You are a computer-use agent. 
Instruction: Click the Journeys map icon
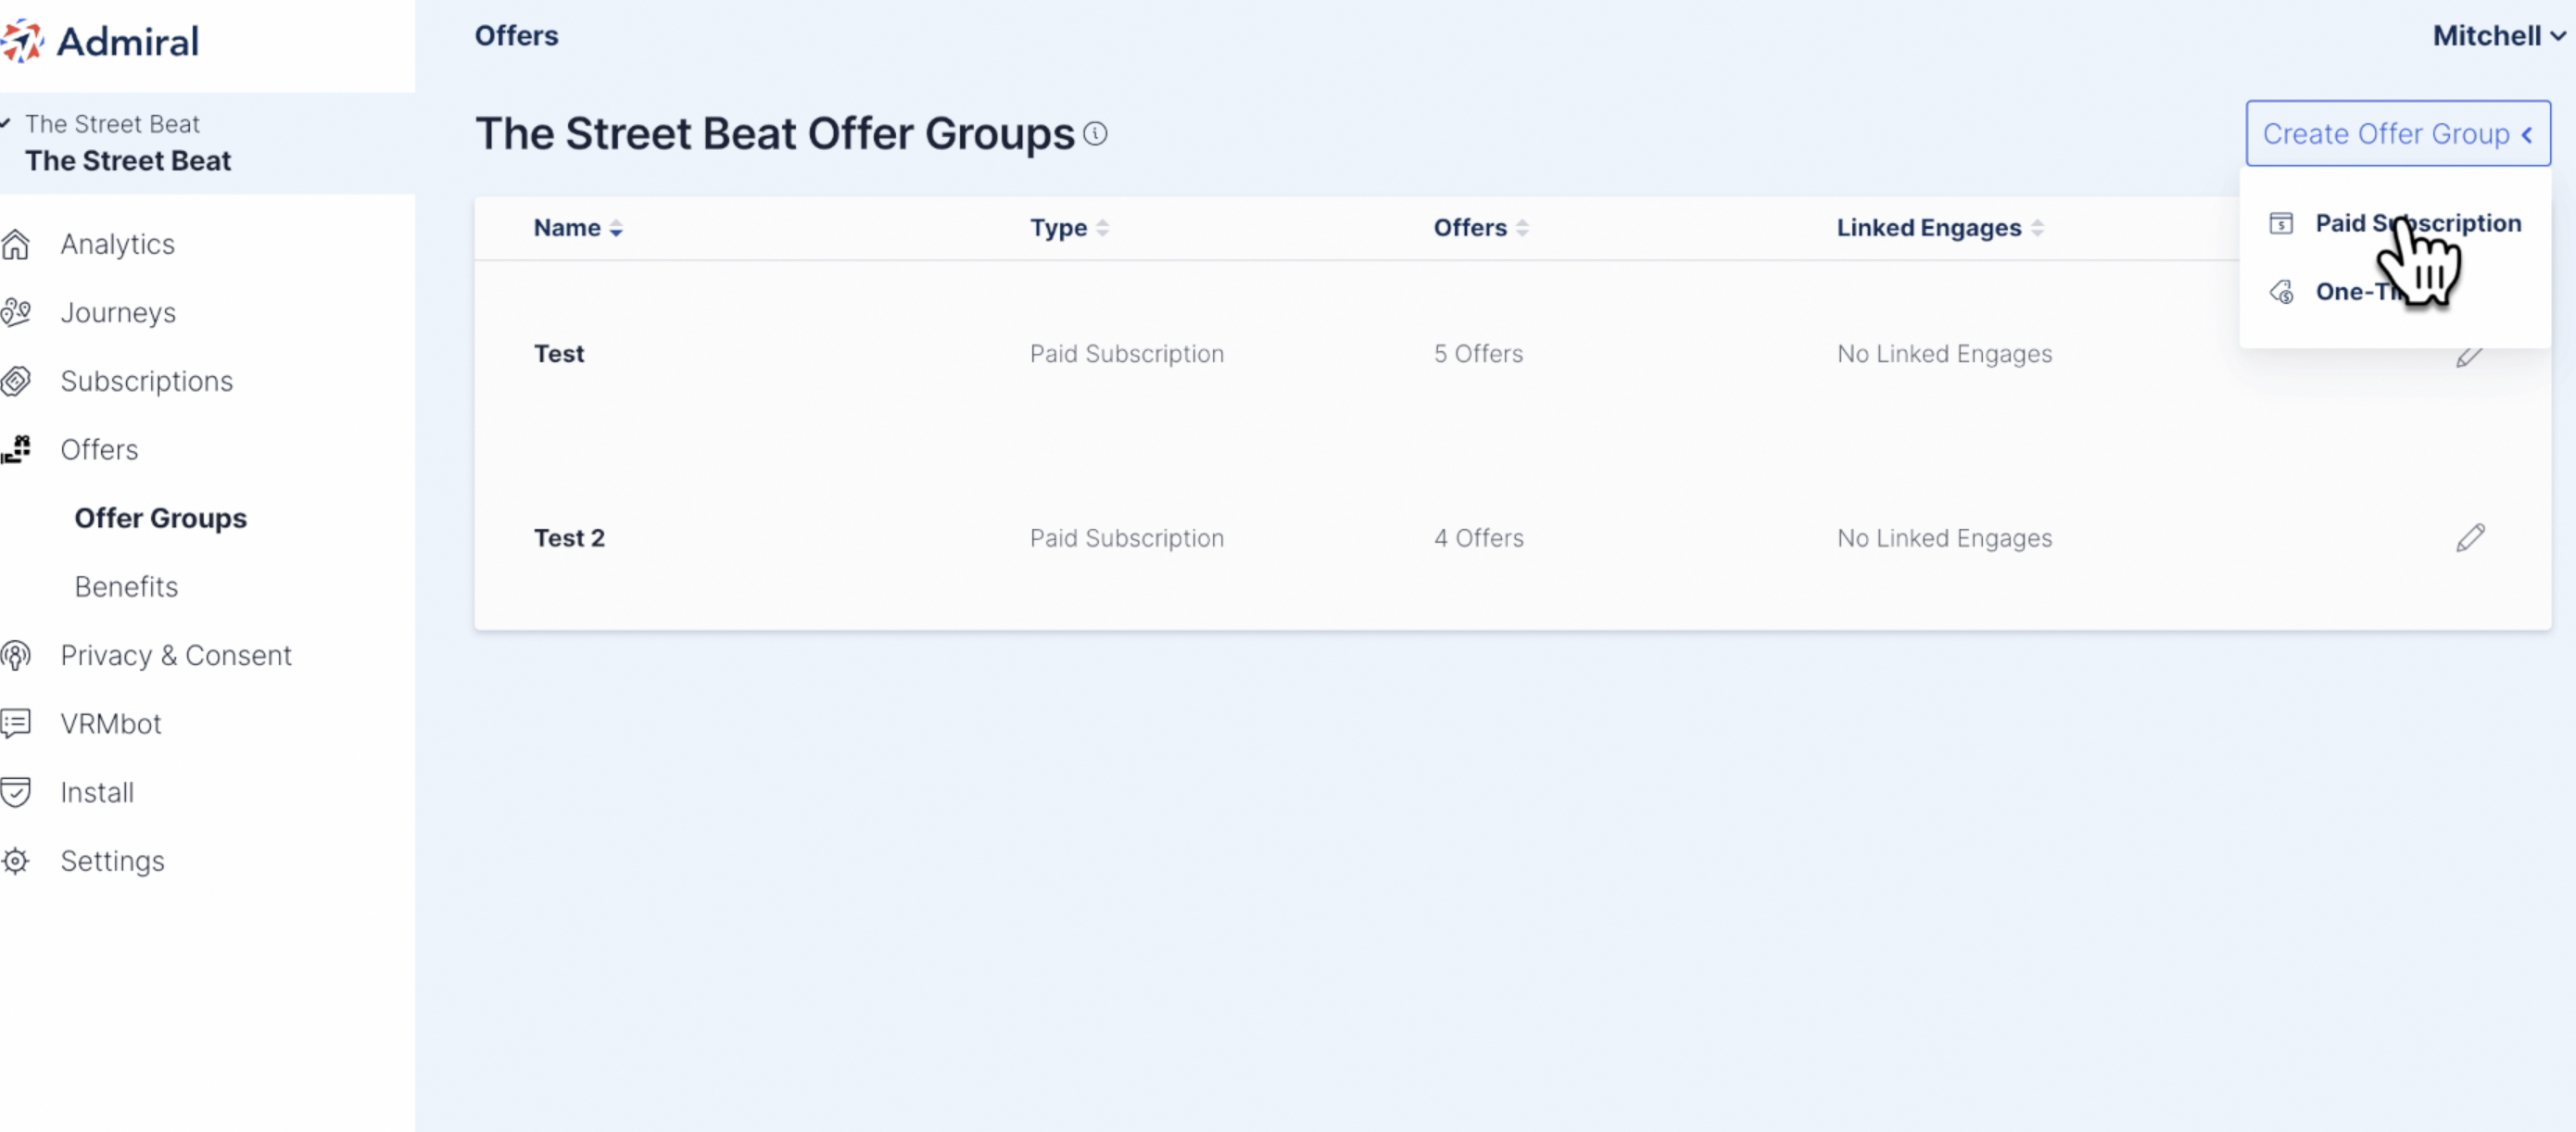pyautogui.click(x=16, y=312)
